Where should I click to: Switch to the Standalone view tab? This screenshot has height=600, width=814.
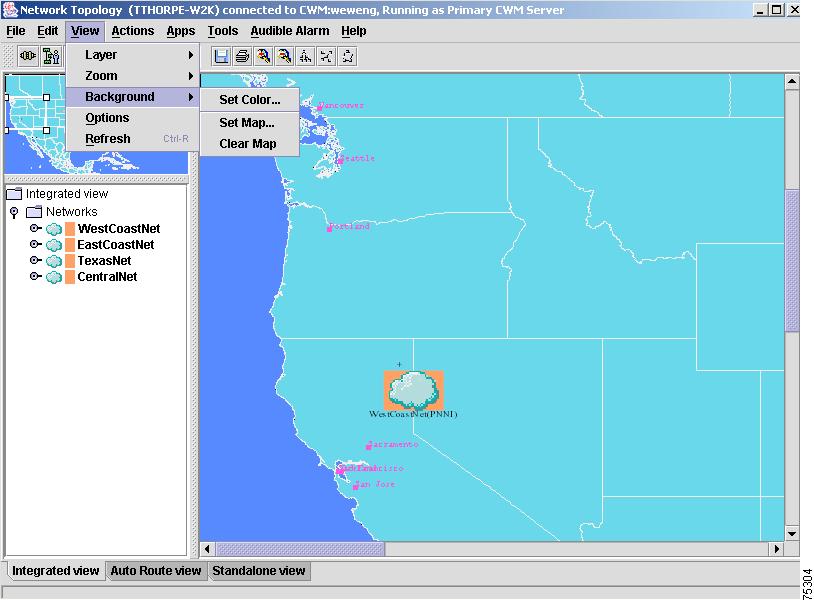(259, 570)
